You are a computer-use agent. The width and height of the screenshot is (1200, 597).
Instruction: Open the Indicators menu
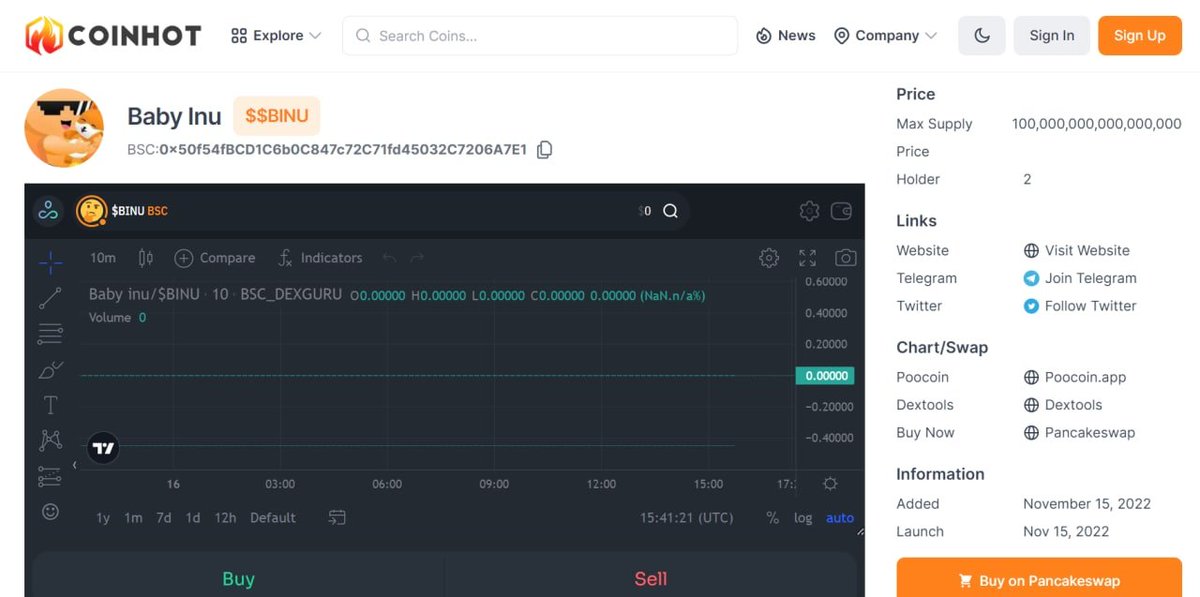(x=320, y=258)
